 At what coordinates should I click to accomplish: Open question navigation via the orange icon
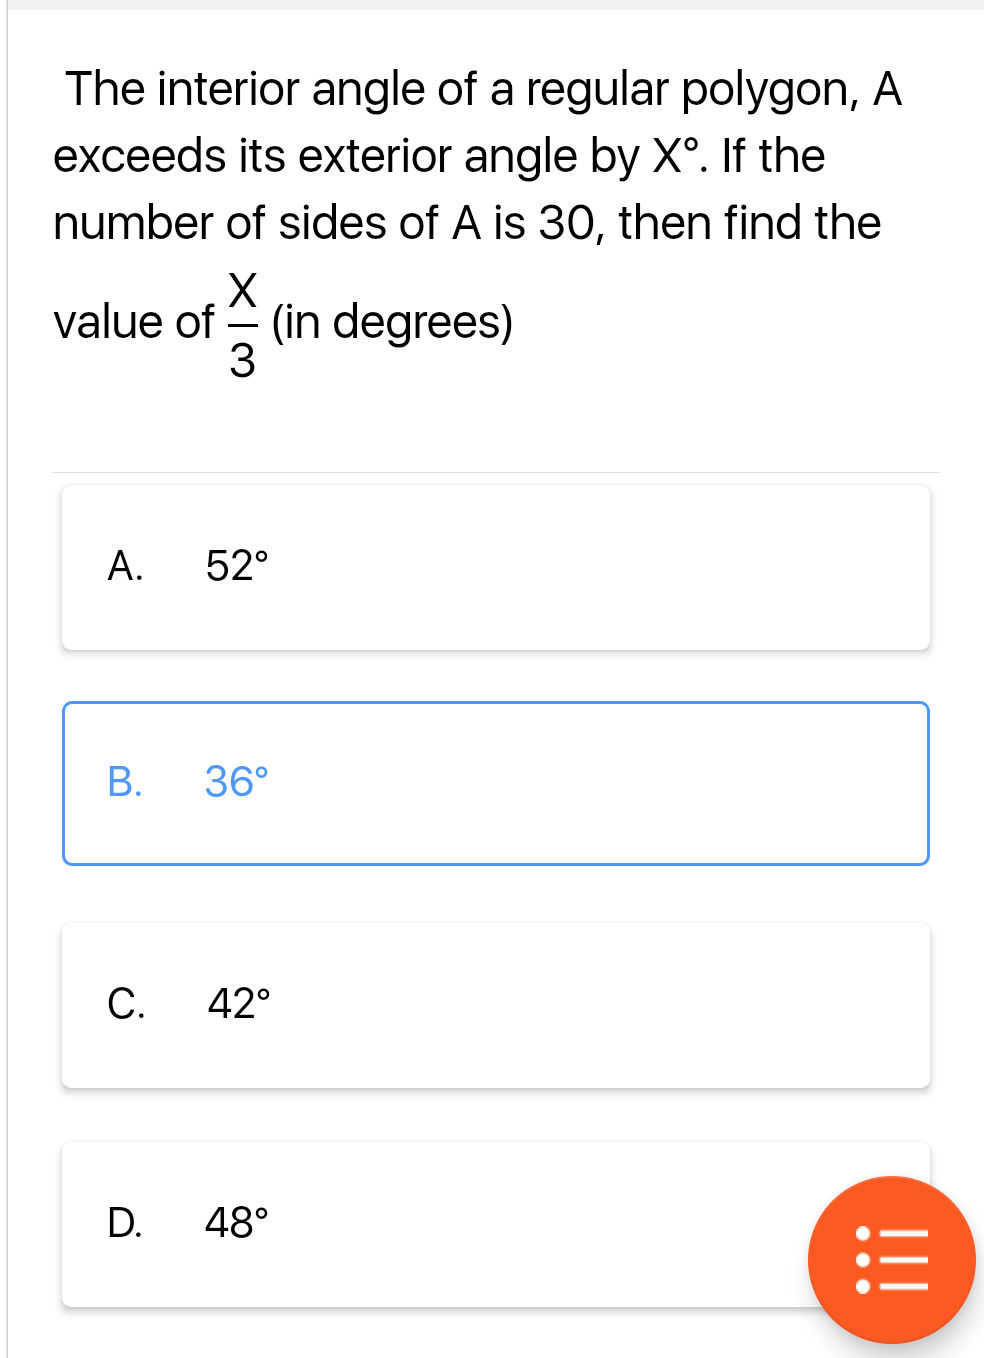891,1259
